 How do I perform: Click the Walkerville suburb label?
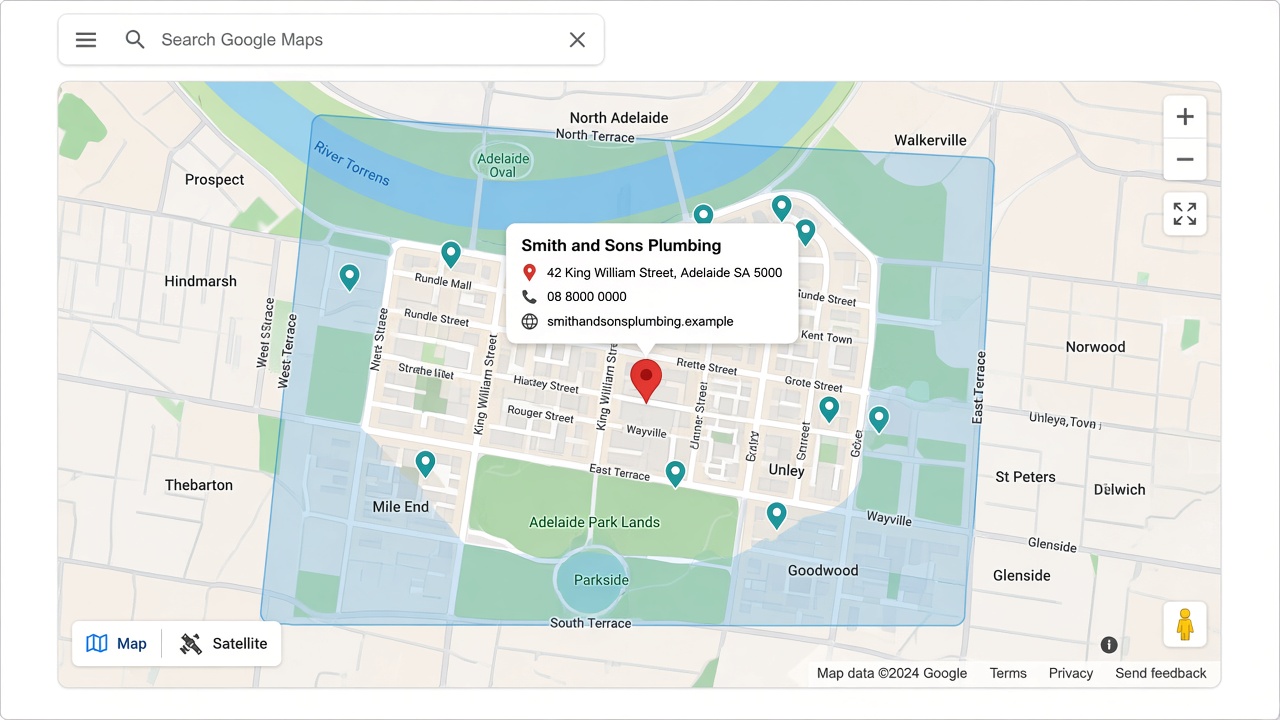pyautogui.click(x=930, y=140)
